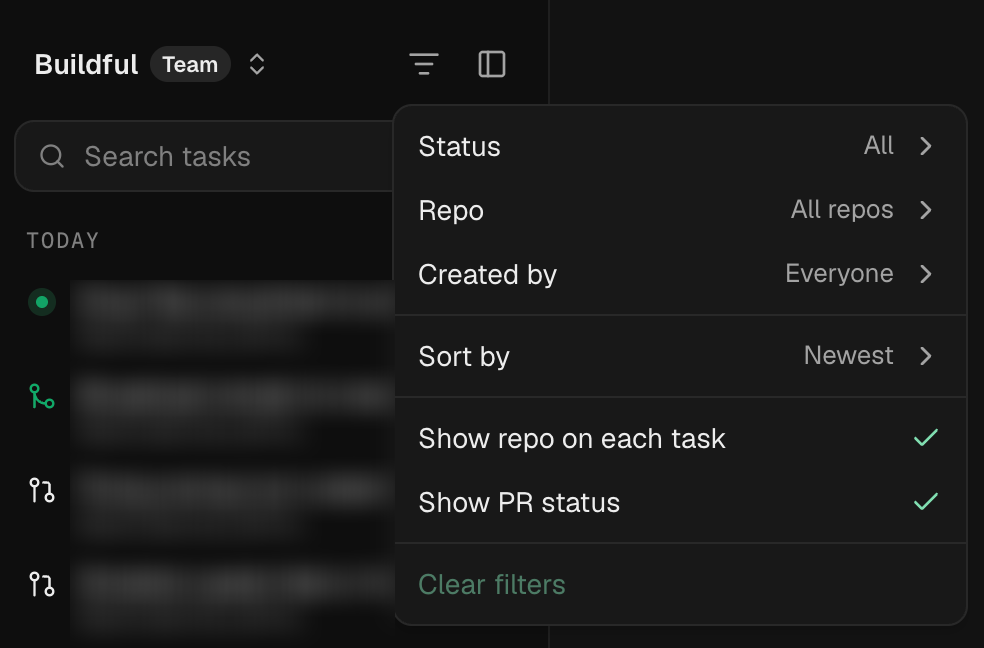Click Clear filters
The image size is (984, 648).
pyautogui.click(x=491, y=585)
